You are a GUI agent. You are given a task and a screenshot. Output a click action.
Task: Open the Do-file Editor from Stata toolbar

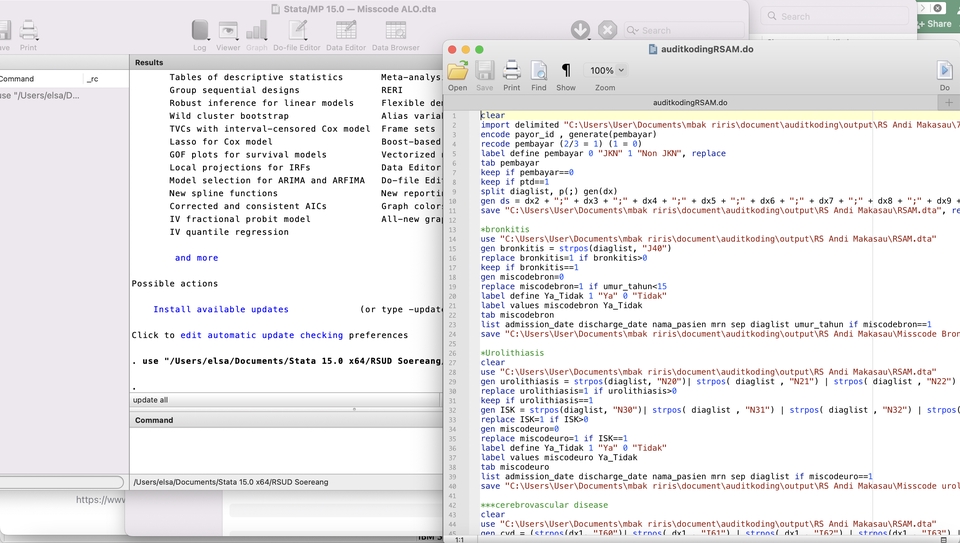click(297, 32)
